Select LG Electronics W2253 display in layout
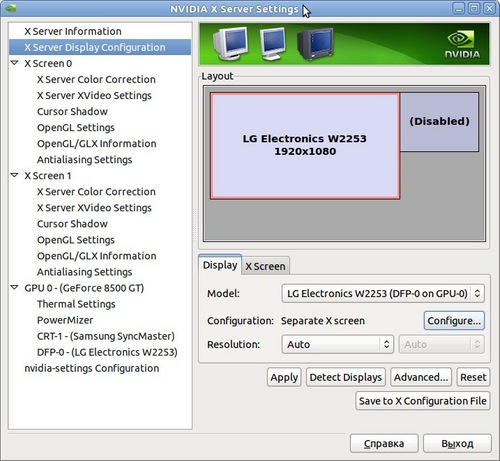This screenshot has width=500, height=461. coord(305,146)
